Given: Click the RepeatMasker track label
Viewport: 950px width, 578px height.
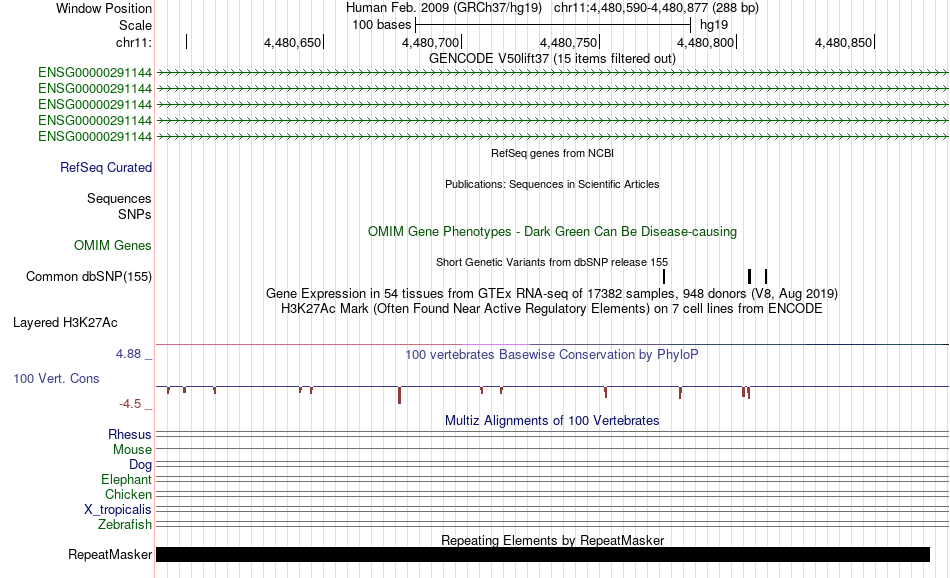Looking at the screenshot, I should tap(110, 554).
